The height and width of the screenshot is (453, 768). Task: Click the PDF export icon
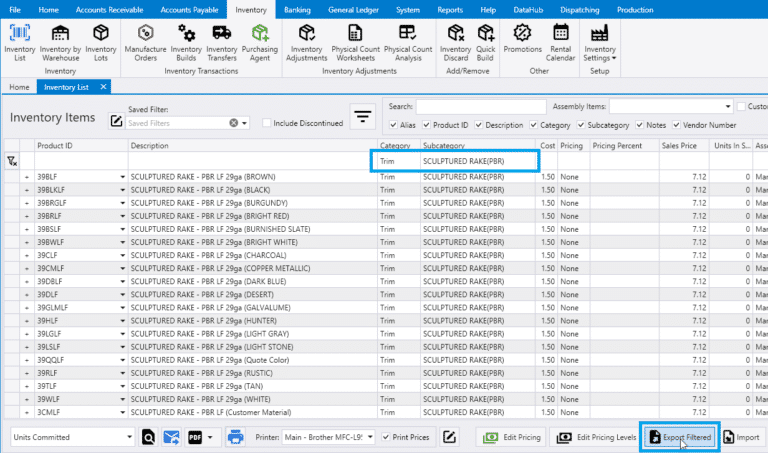195,437
